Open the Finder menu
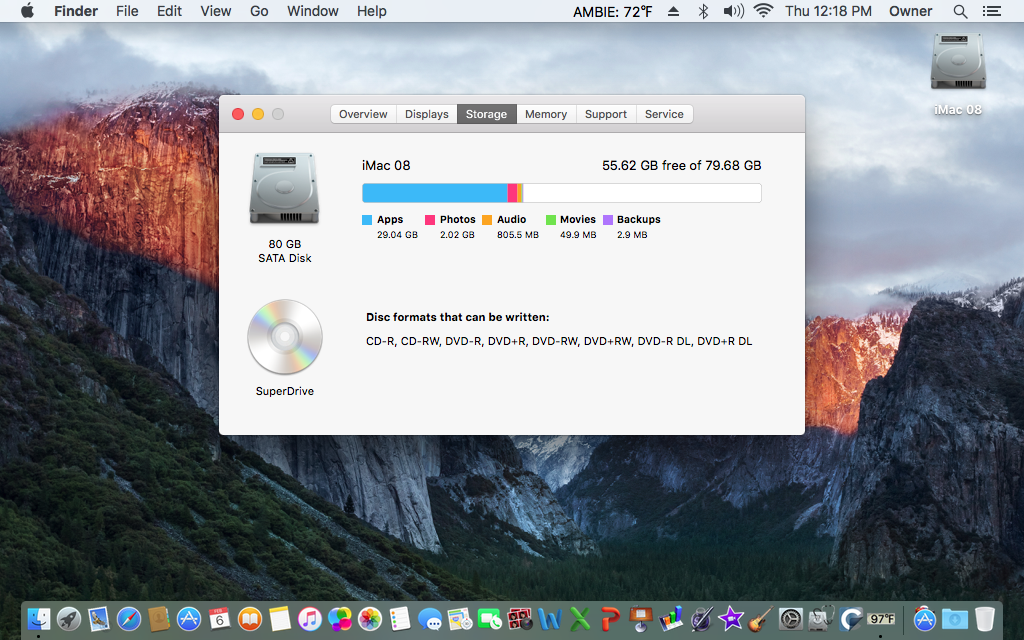This screenshot has height=640, width=1024. pyautogui.click(x=76, y=11)
